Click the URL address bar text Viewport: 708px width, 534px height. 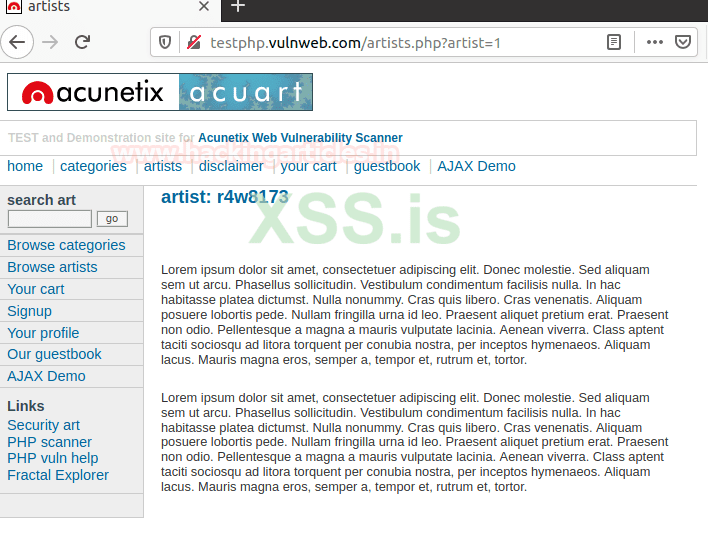point(355,43)
